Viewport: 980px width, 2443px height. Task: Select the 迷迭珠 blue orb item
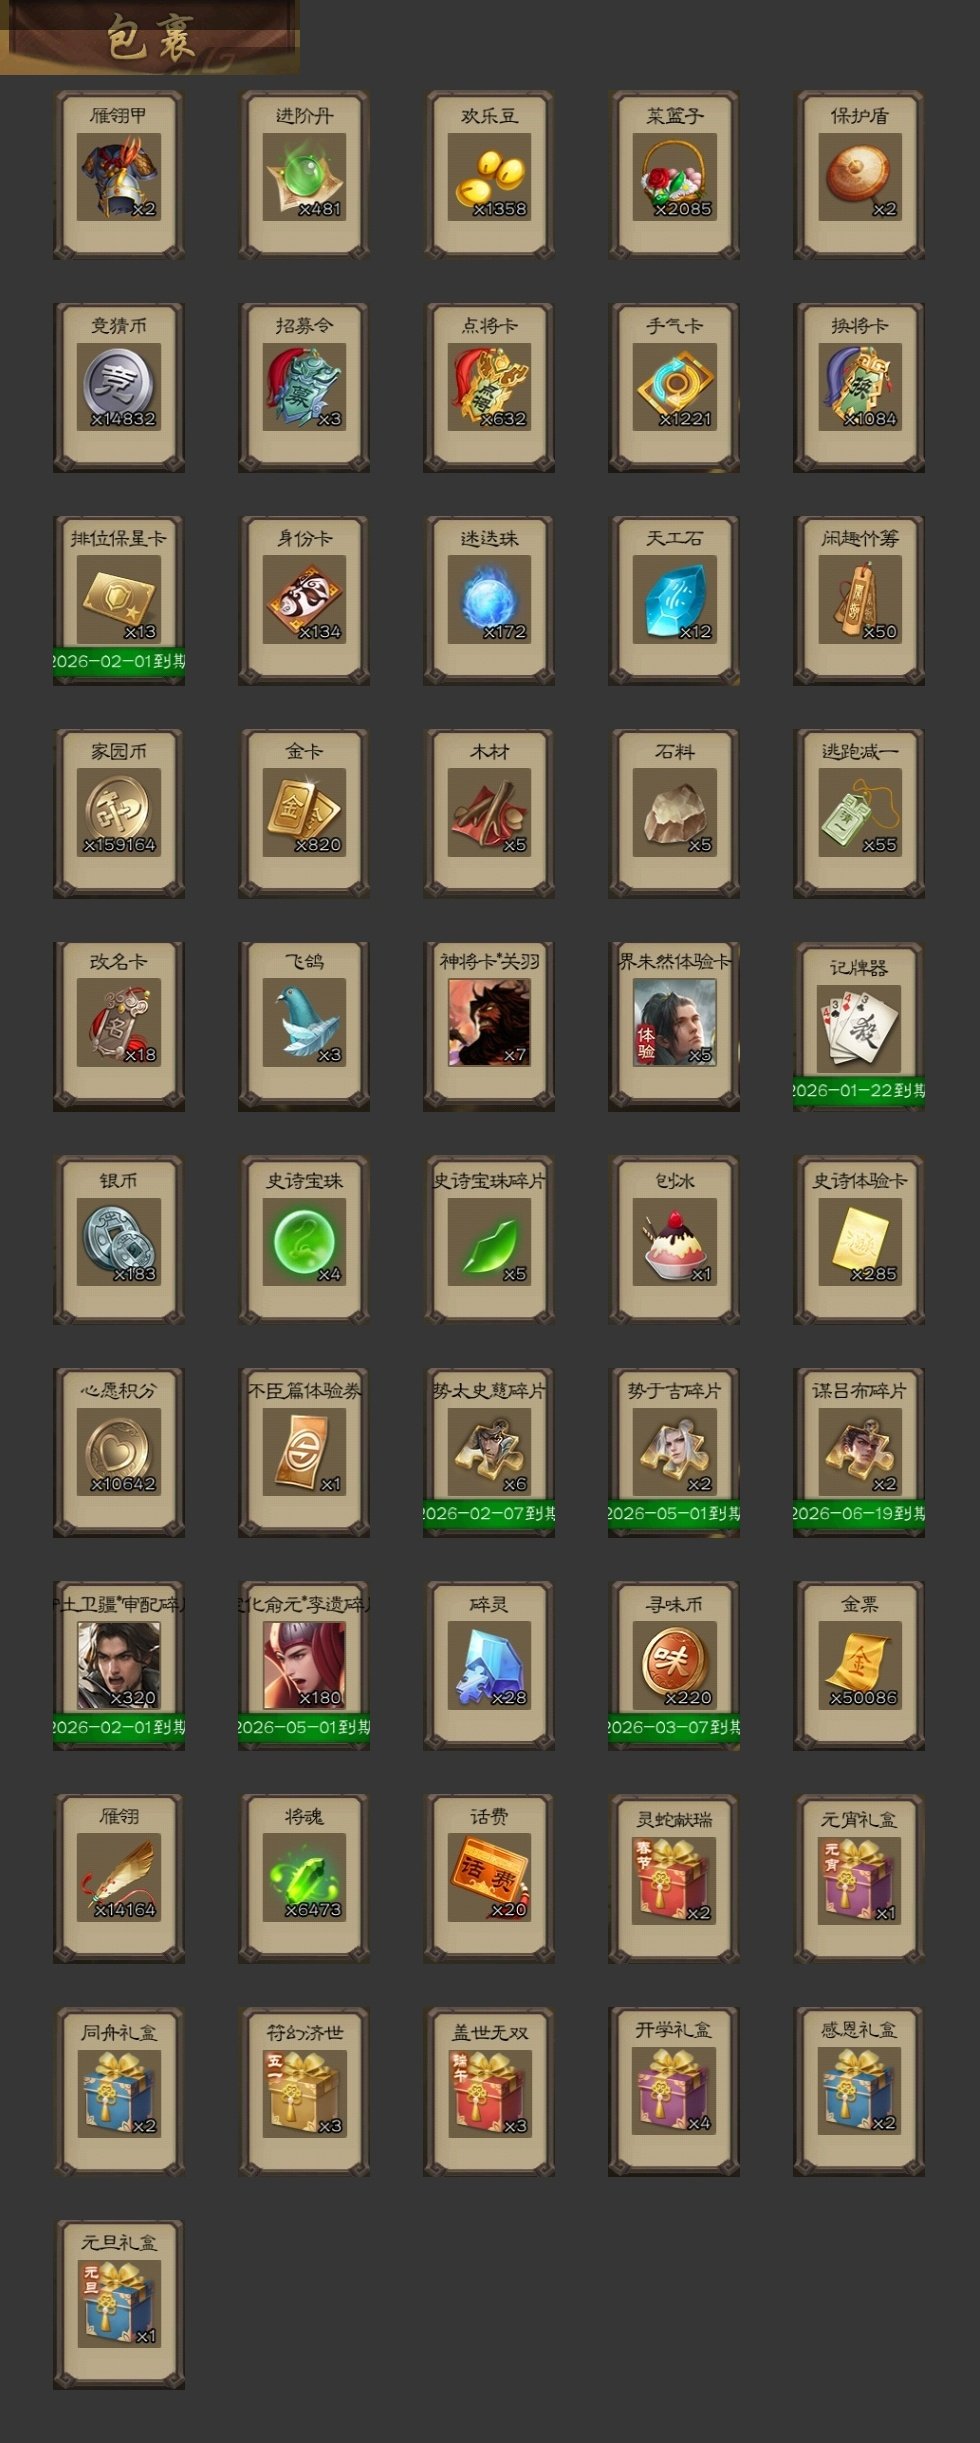point(489,600)
